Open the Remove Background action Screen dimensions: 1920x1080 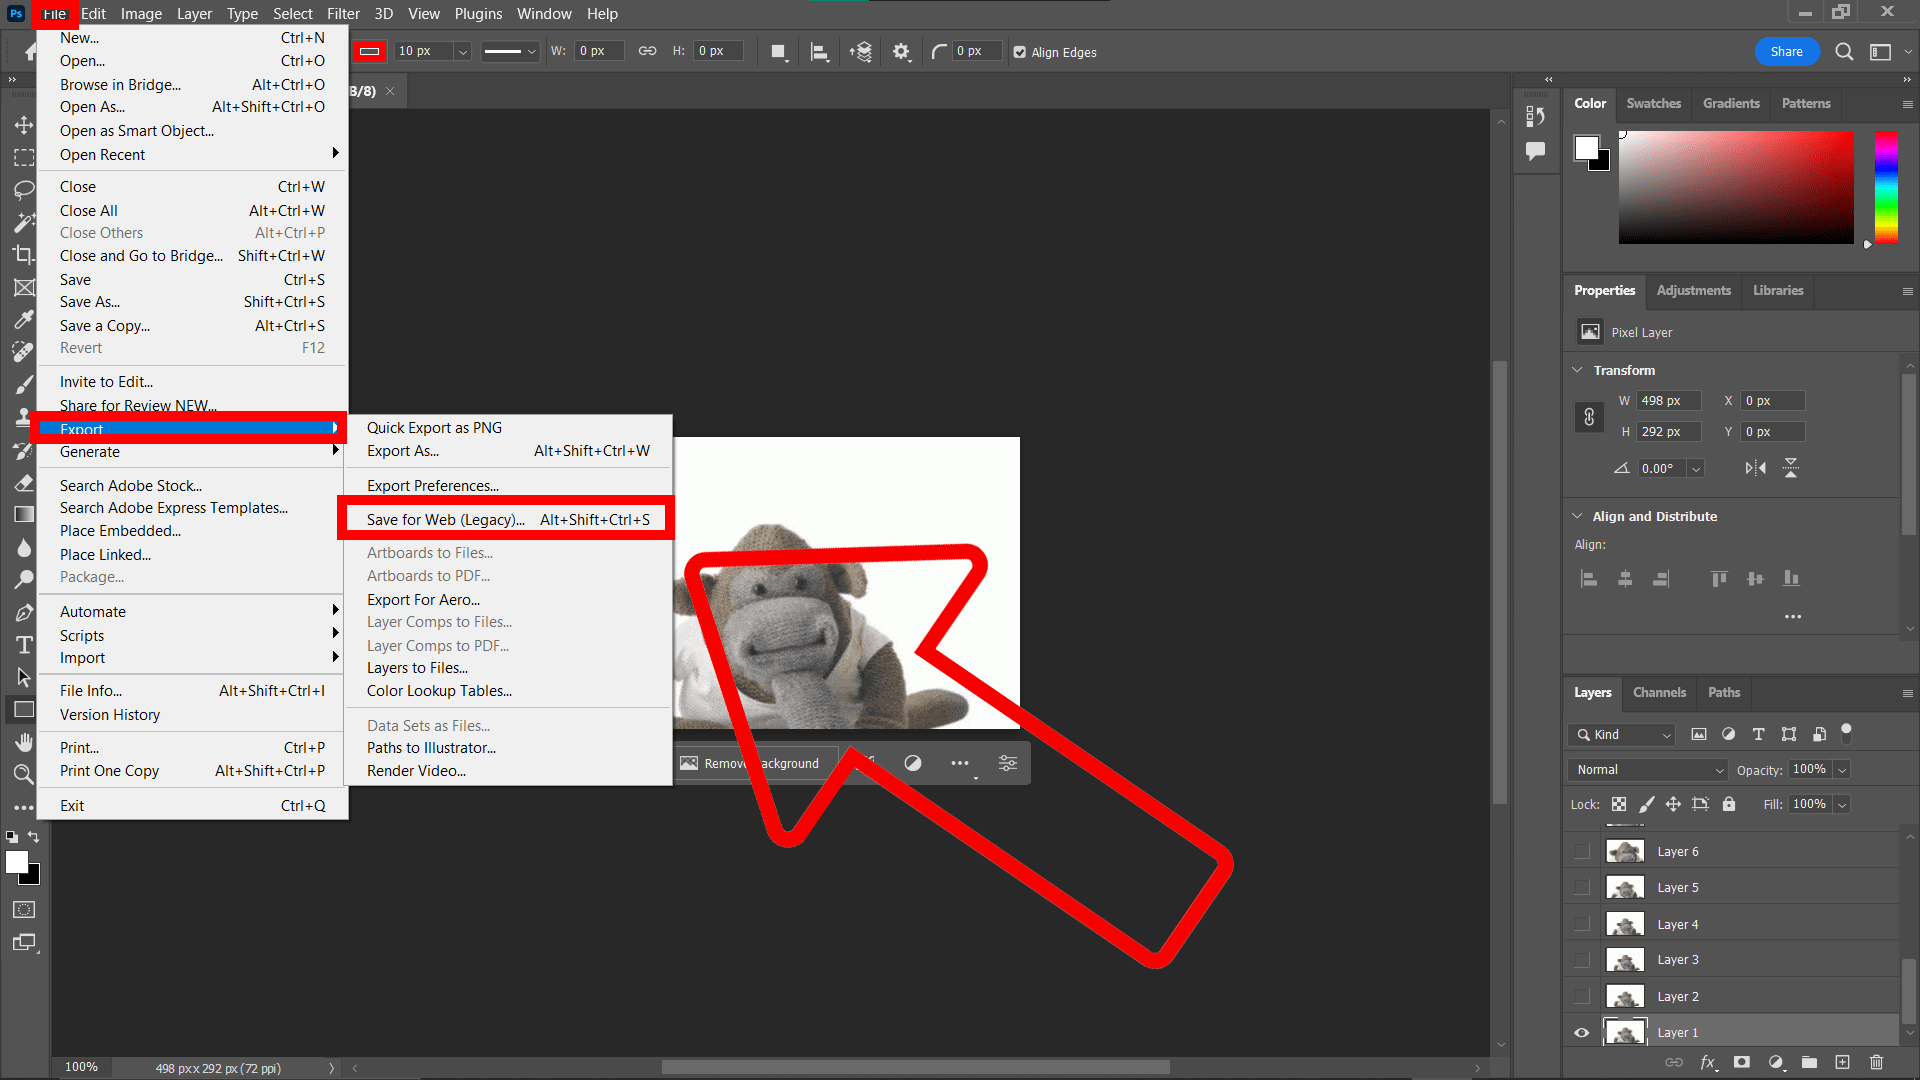[x=754, y=763]
